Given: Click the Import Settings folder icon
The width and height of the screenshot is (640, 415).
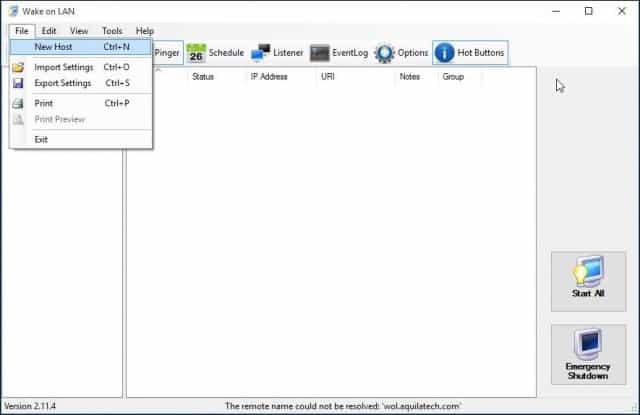Looking at the screenshot, I should [x=18, y=67].
